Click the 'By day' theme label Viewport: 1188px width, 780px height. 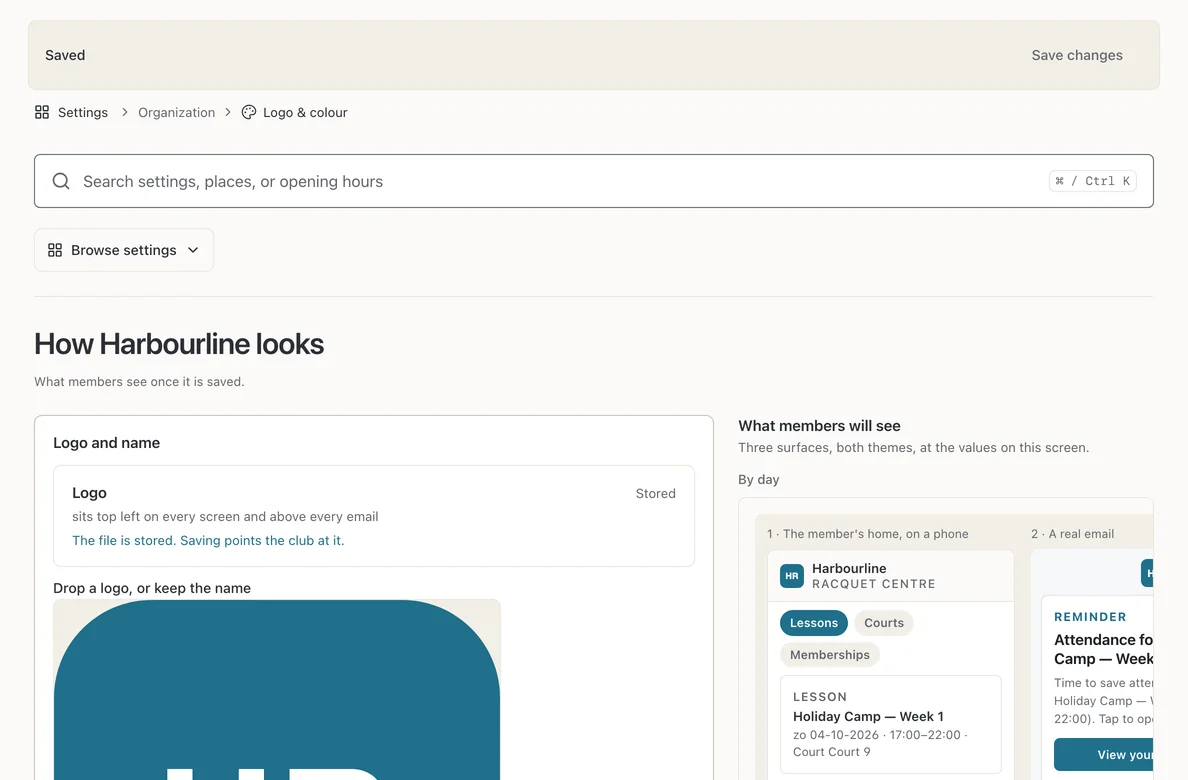758,480
